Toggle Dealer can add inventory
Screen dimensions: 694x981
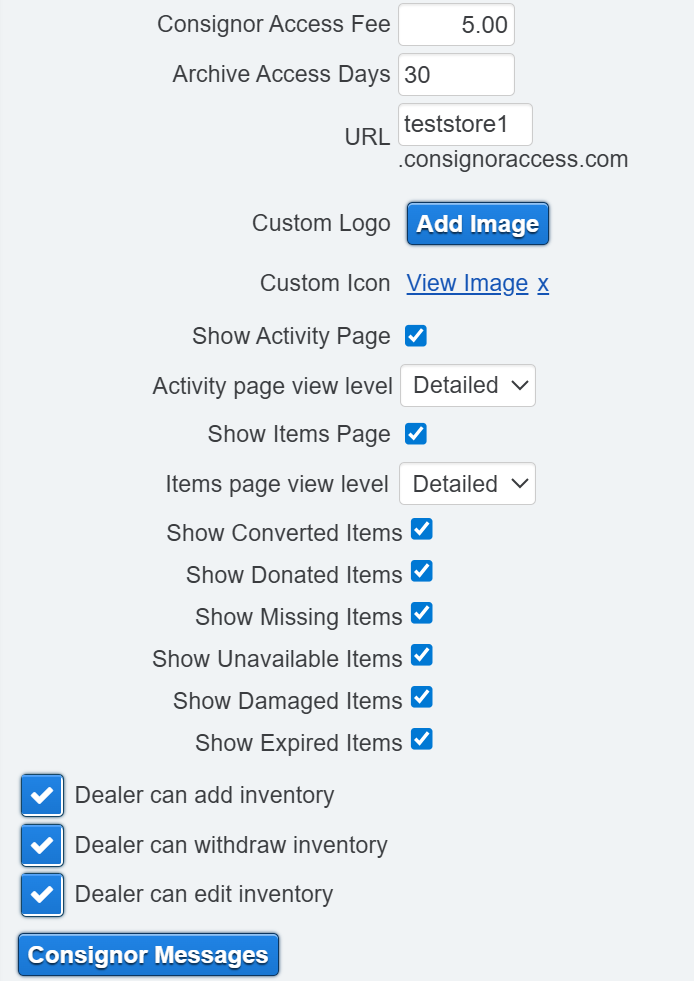(x=42, y=796)
